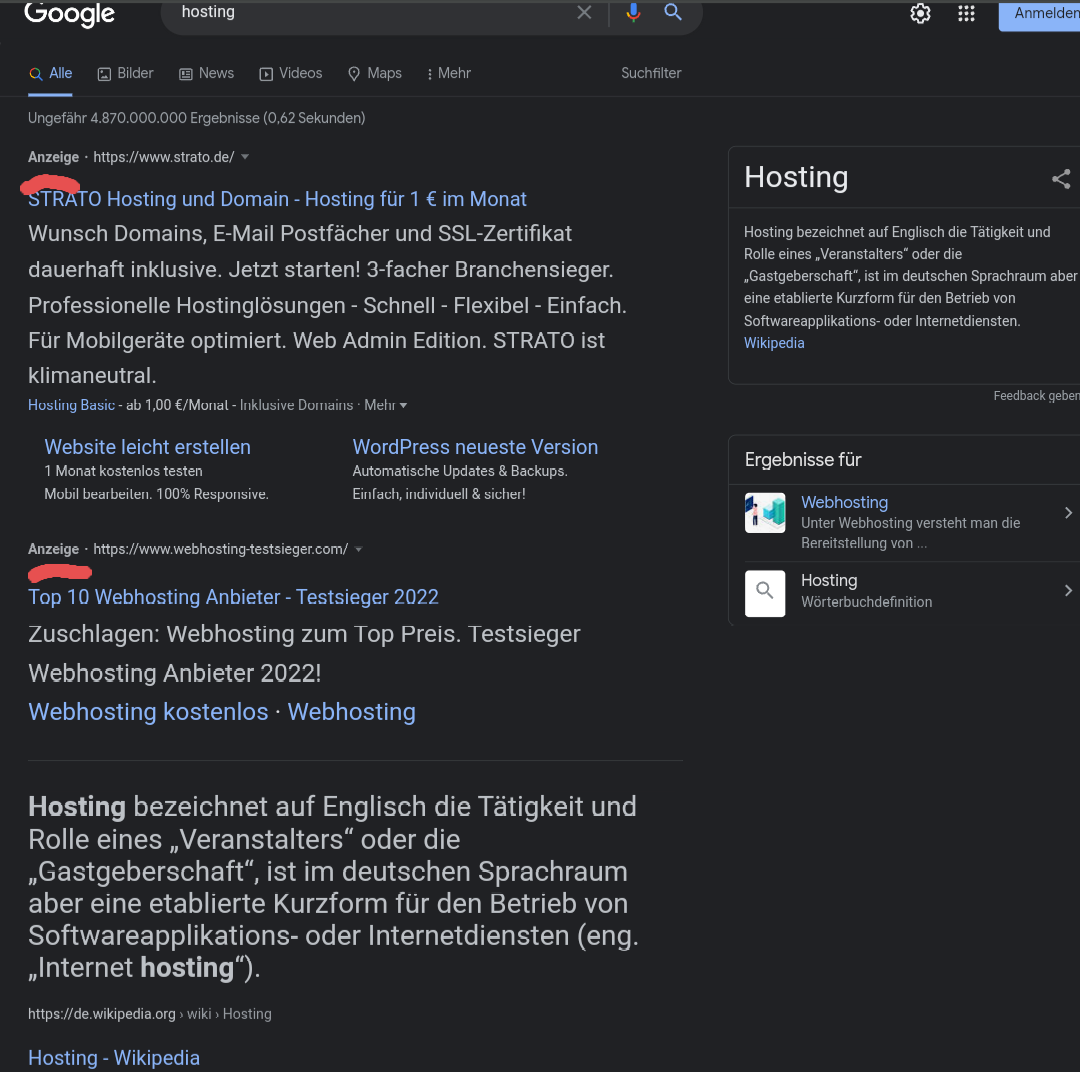Screen dimensions: 1080x1072
Task: Sign in with the Anmelden button
Action: click(x=1040, y=14)
